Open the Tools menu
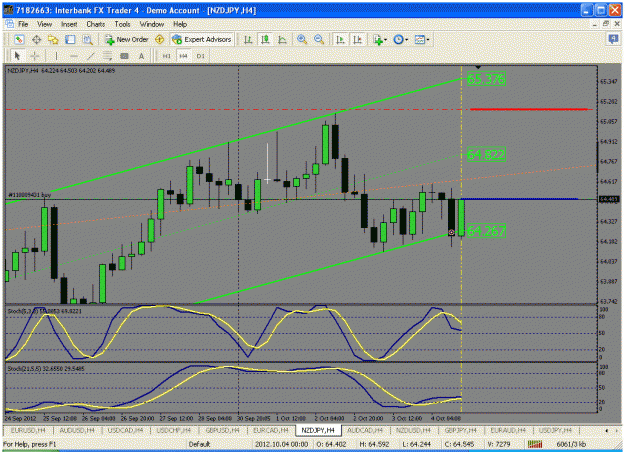 pyautogui.click(x=122, y=24)
